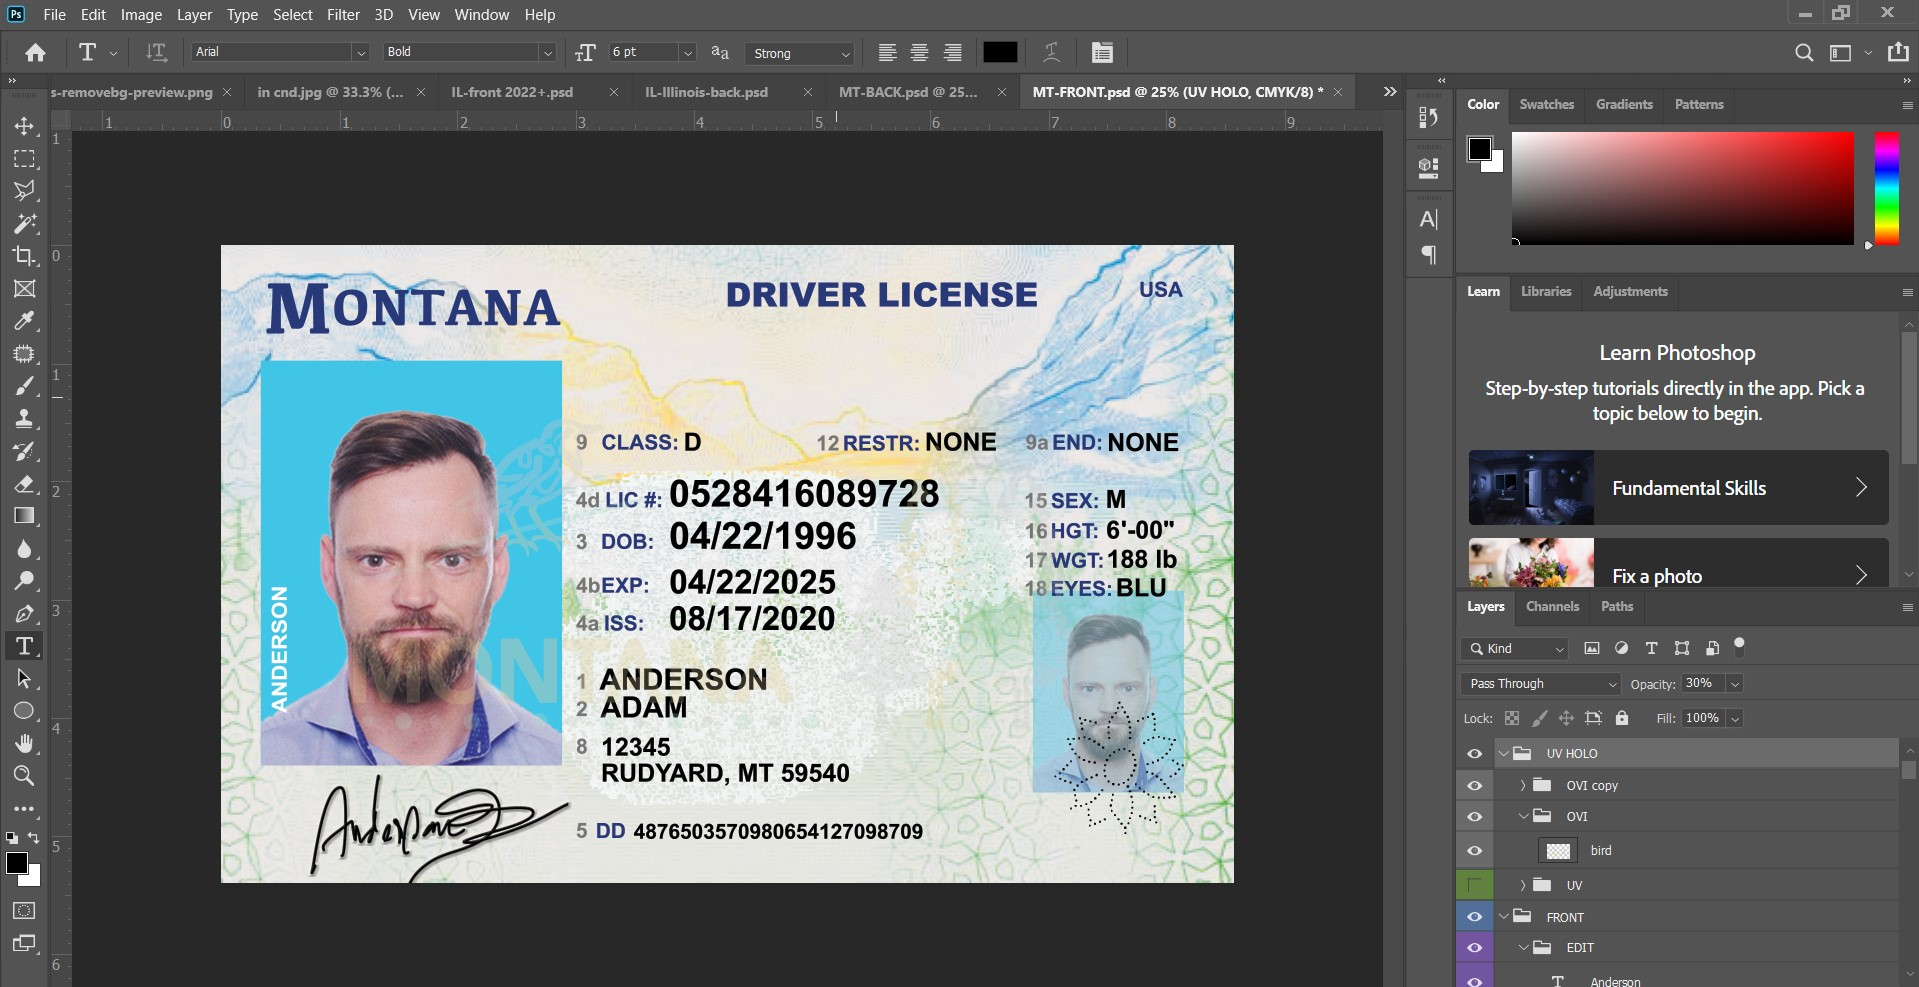Open the Character and Paragraph panels toggle

(x=1102, y=53)
